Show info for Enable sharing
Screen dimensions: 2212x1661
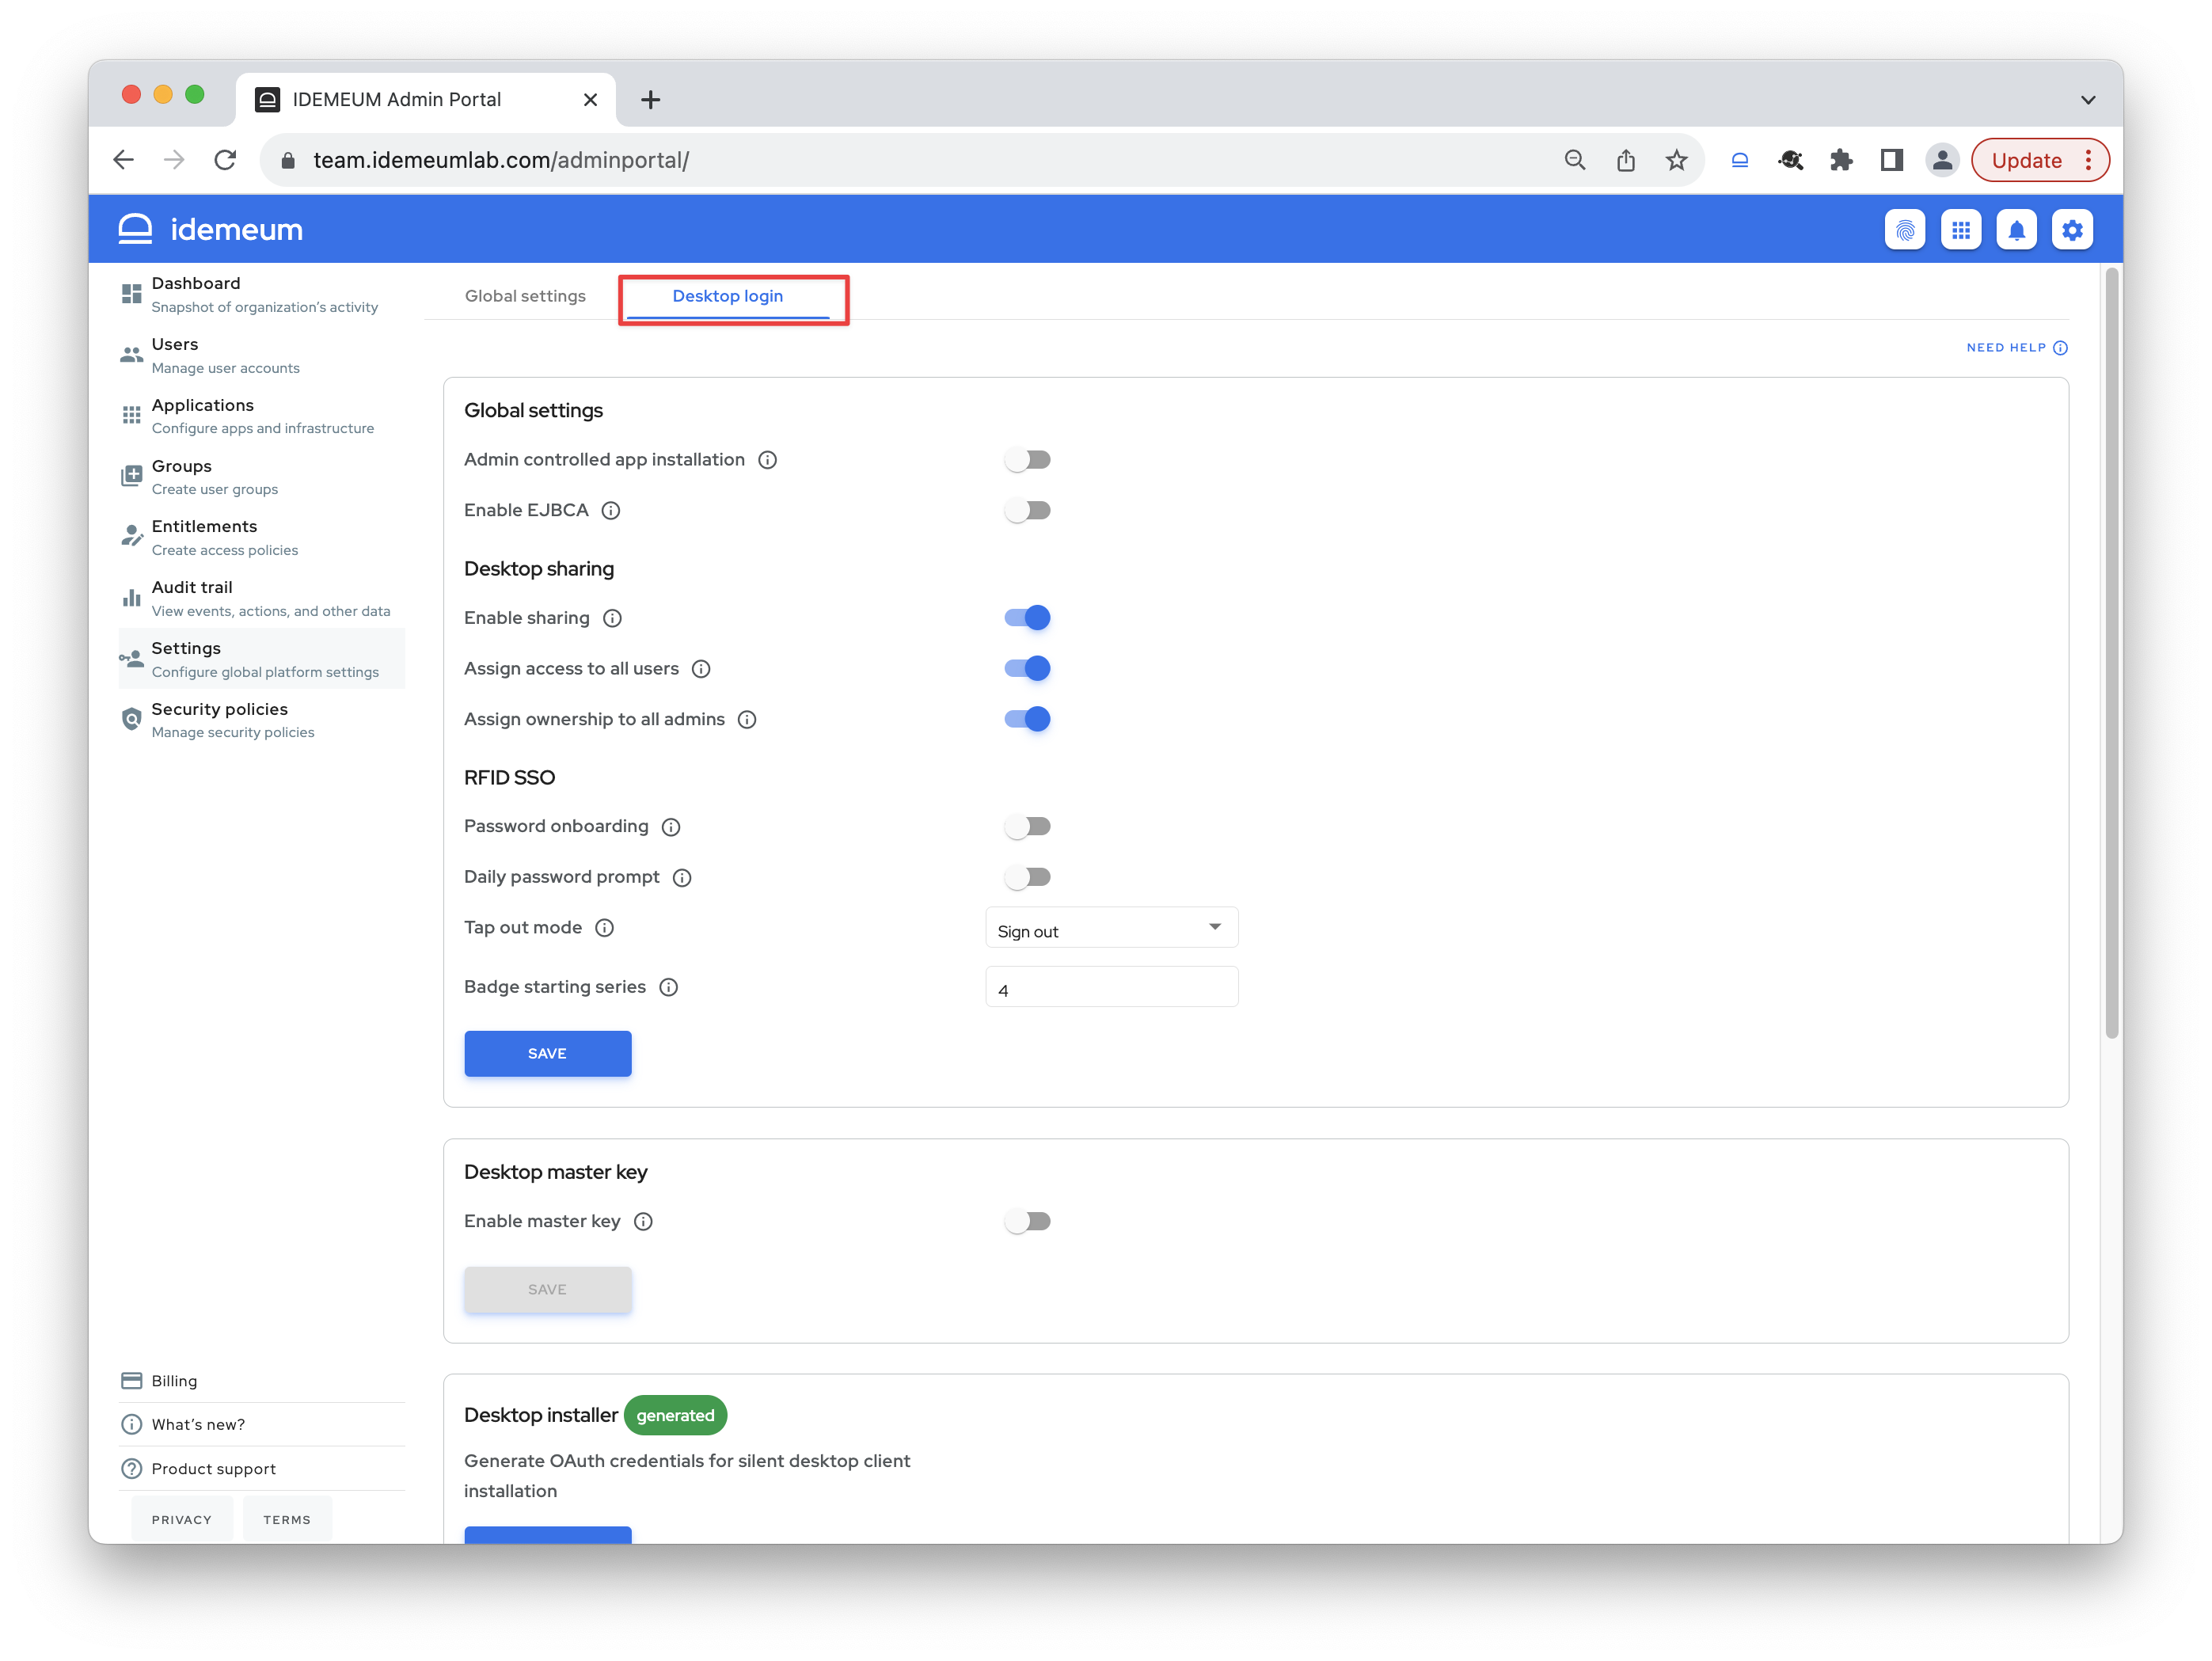click(612, 618)
